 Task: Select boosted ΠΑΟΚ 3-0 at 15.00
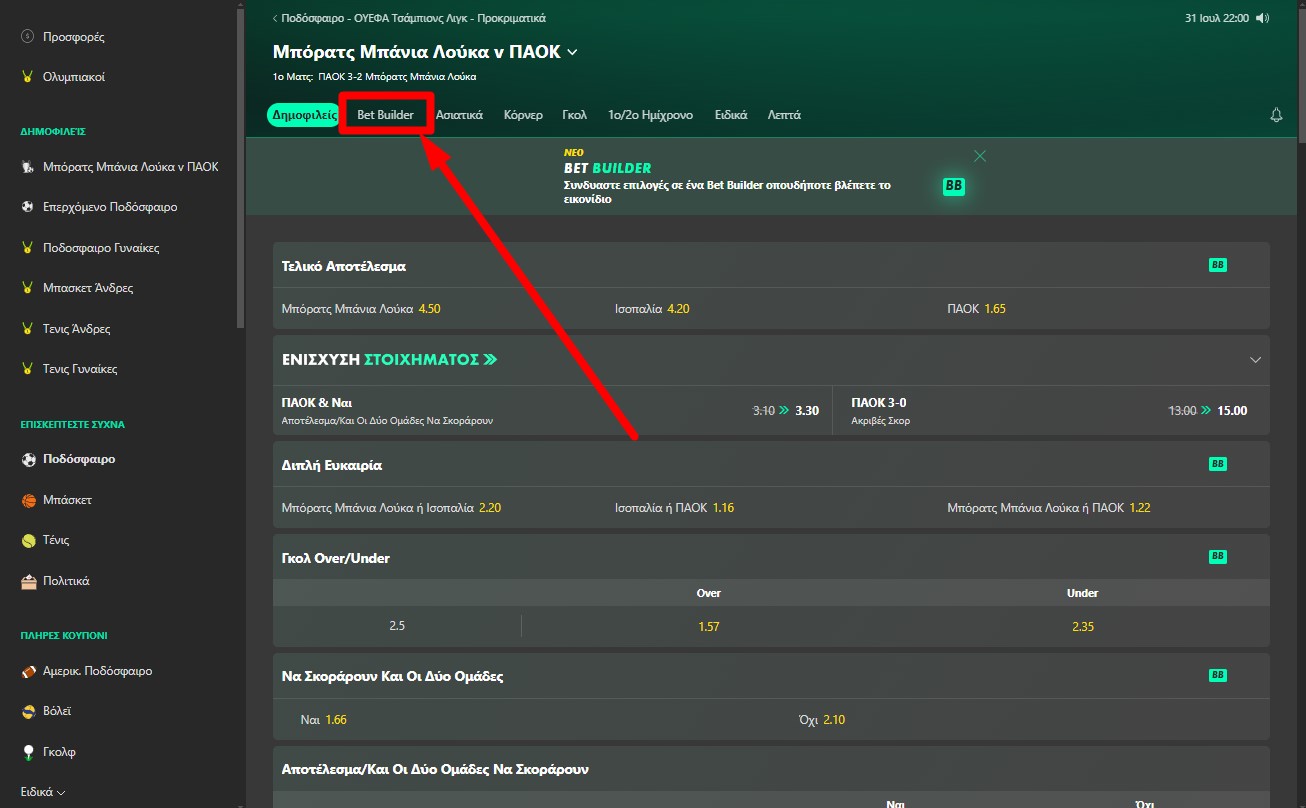(1051, 411)
